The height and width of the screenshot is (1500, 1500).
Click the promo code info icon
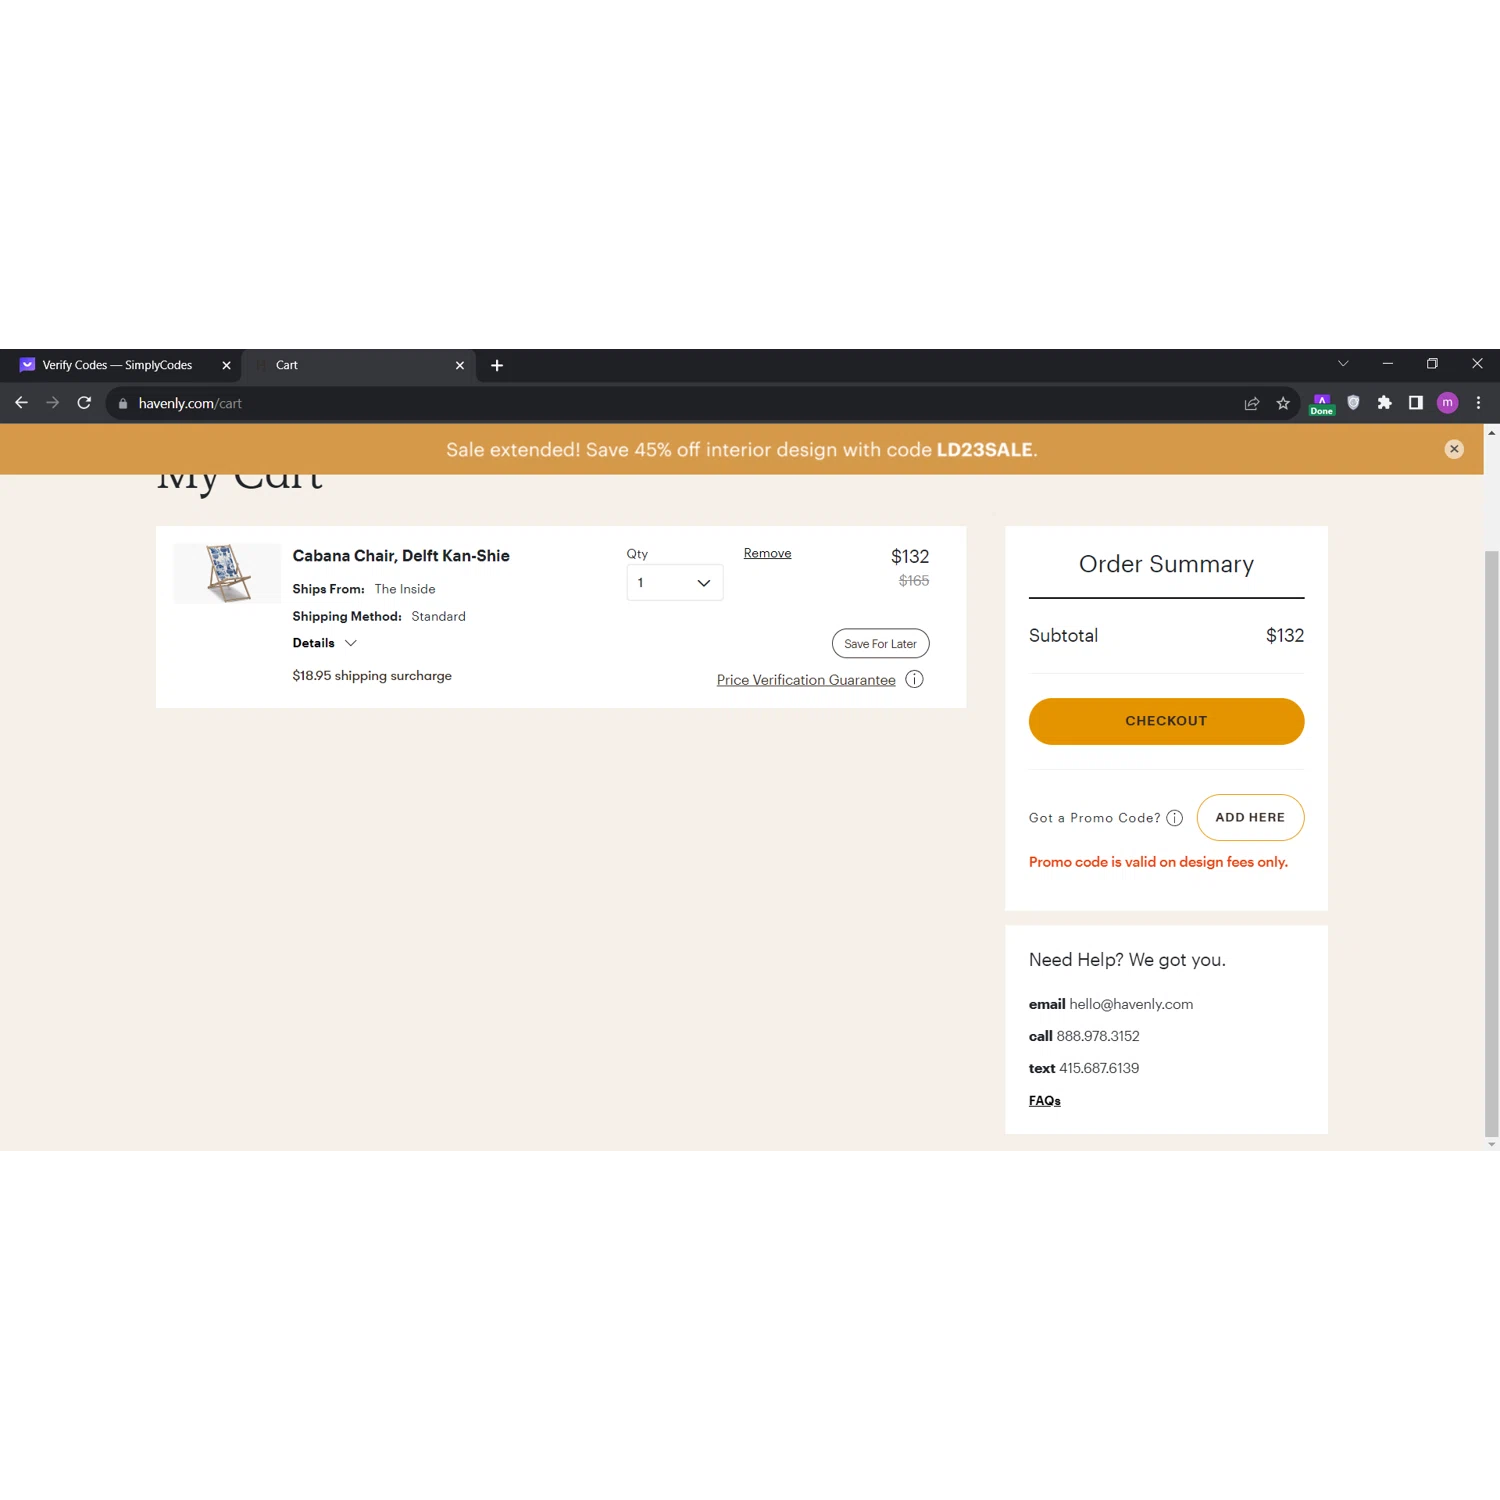1175,818
